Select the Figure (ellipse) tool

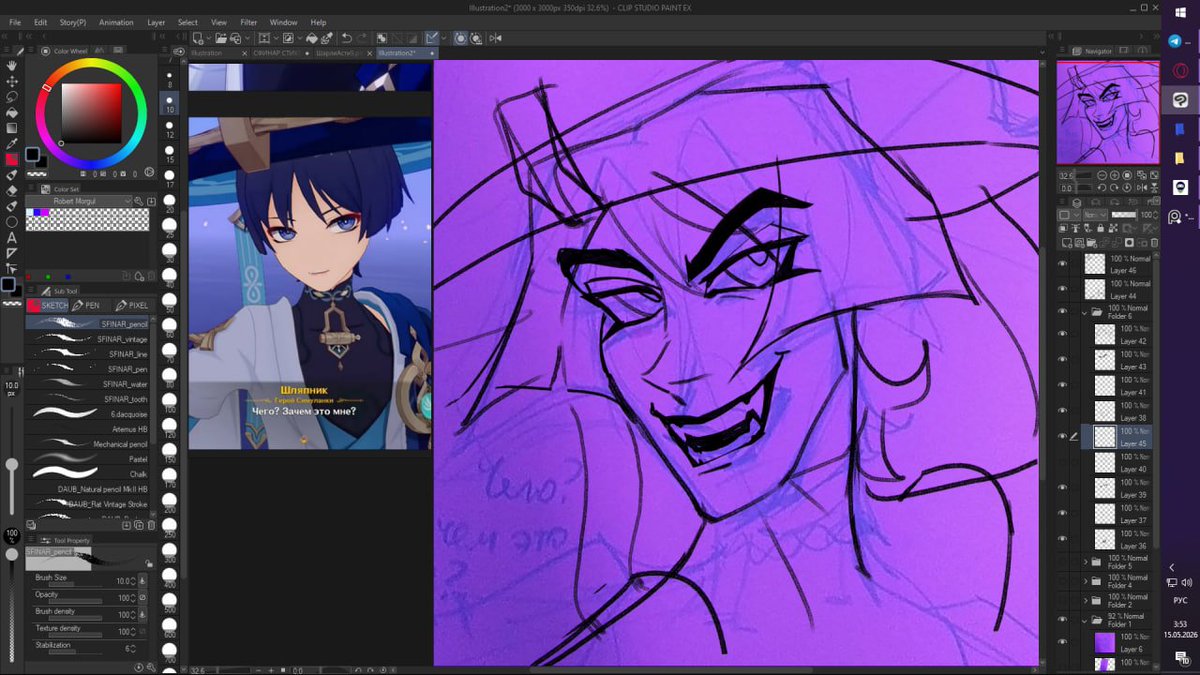tap(12, 221)
